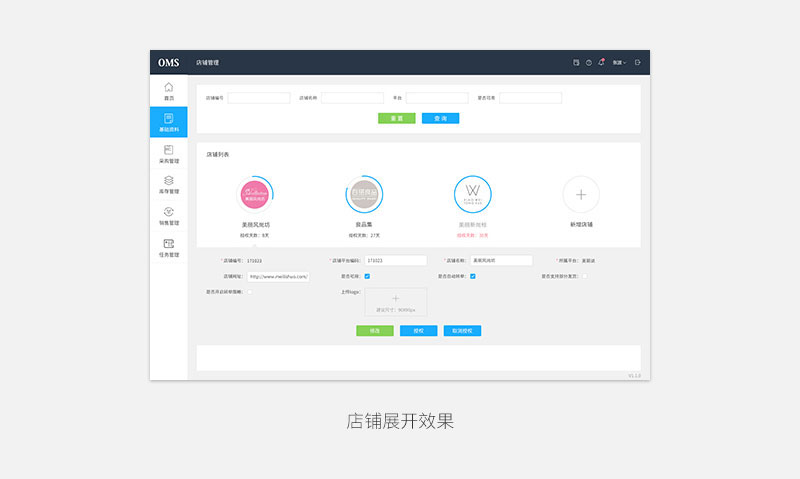Open 采购管理 in the sidebar
800x479 pixels.
pyautogui.click(x=168, y=154)
